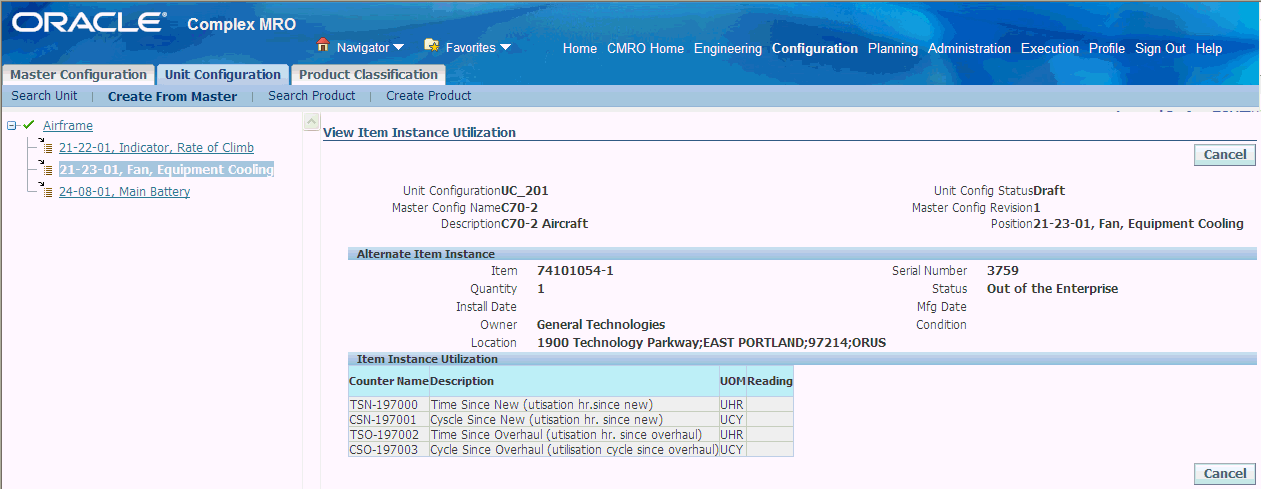Switch to the Product Classification tab
1261x489 pixels.
tap(368, 75)
